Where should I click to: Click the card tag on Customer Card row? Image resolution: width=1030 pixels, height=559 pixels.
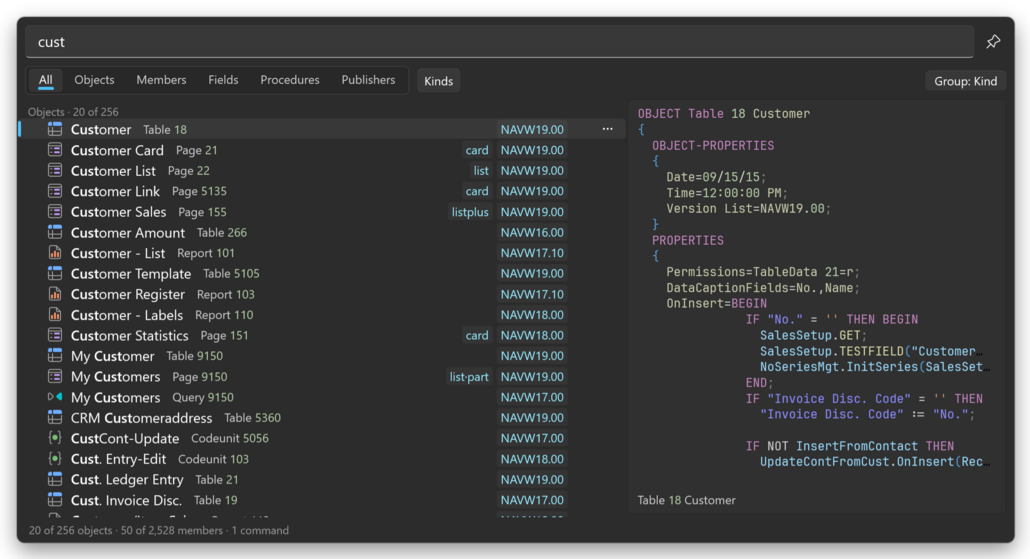(x=477, y=150)
